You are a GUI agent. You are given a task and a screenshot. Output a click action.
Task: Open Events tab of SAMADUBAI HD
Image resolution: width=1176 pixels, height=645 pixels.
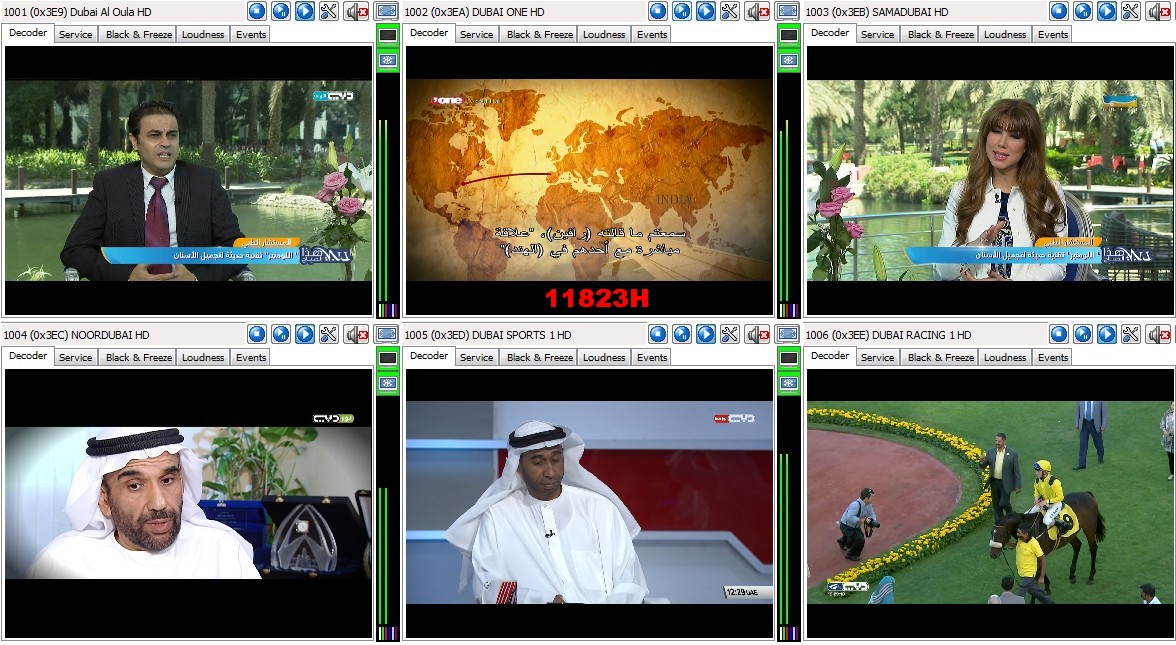click(x=1053, y=34)
